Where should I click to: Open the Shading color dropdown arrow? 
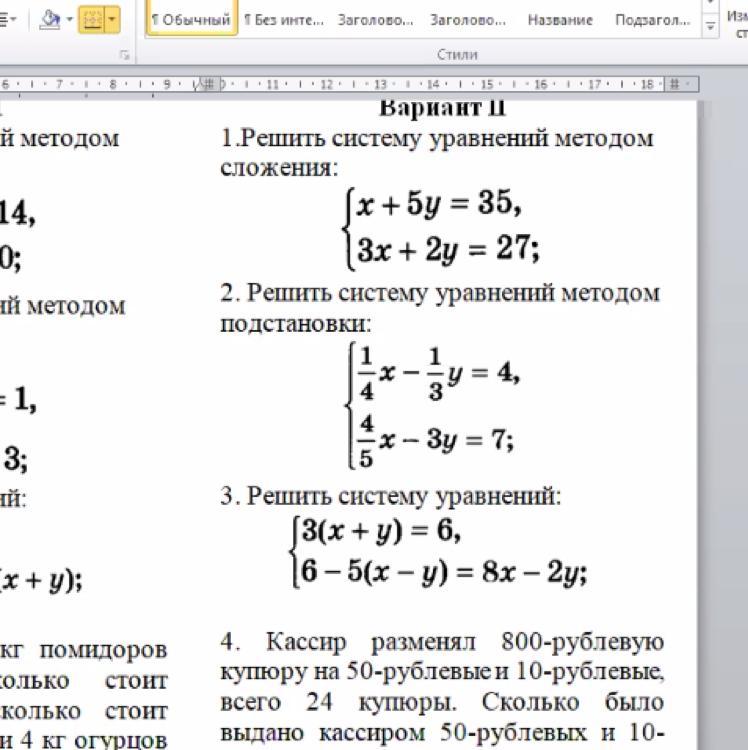tap(69, 20)
